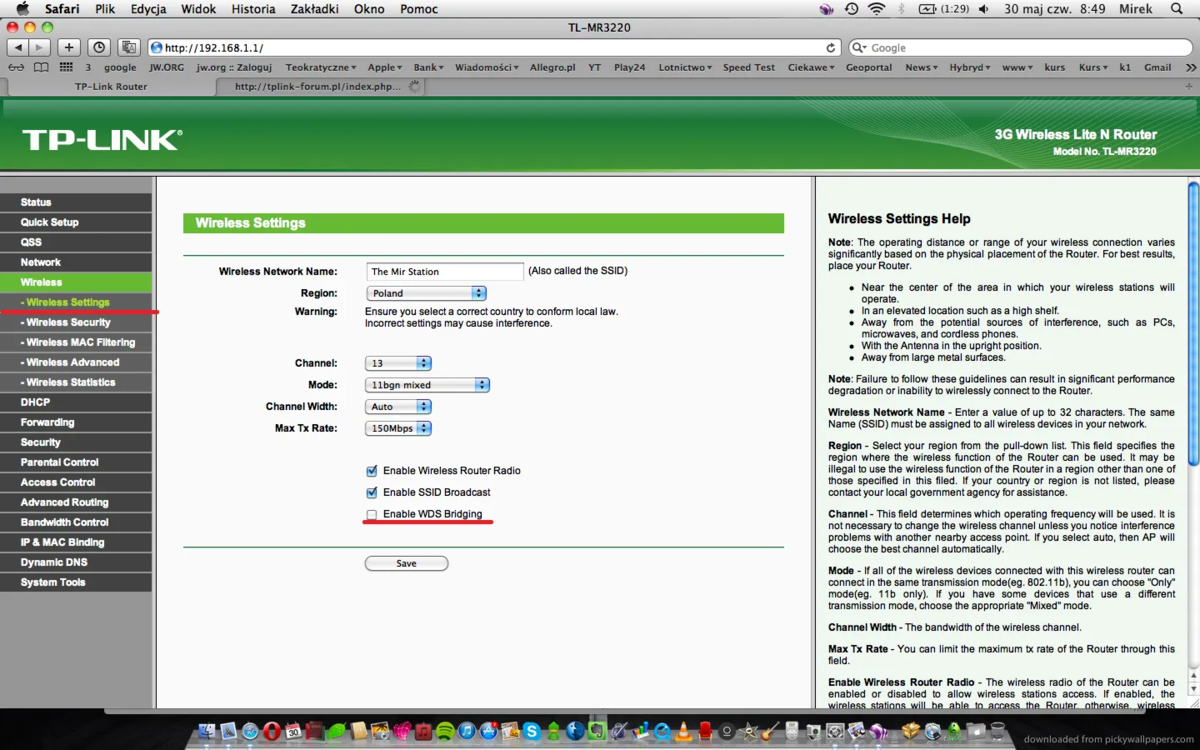The image size is (1200, 750).
Task: Open Top Sites grid icon
Action: [66, 67]
